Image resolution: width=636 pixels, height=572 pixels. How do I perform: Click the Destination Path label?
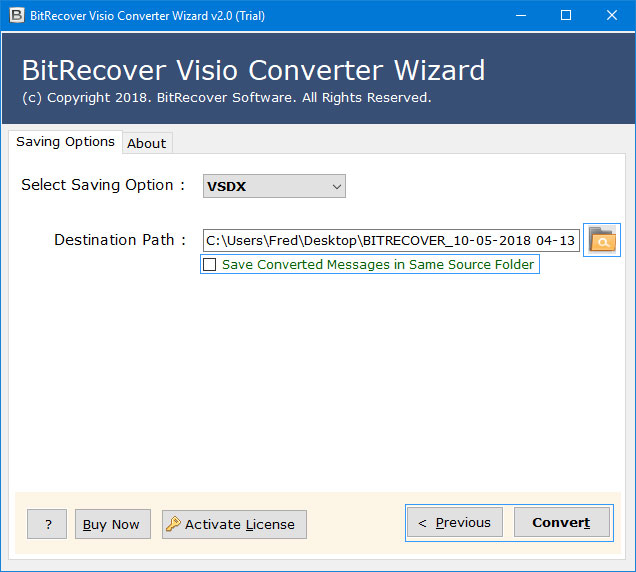pyautogui.click(x=120, y=240)
